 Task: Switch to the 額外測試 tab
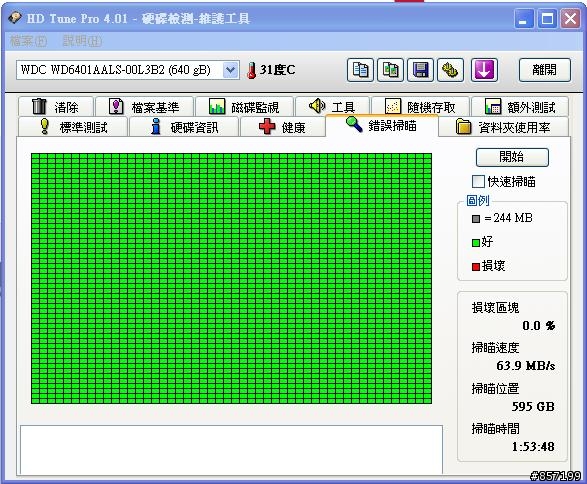coord(520,107)
